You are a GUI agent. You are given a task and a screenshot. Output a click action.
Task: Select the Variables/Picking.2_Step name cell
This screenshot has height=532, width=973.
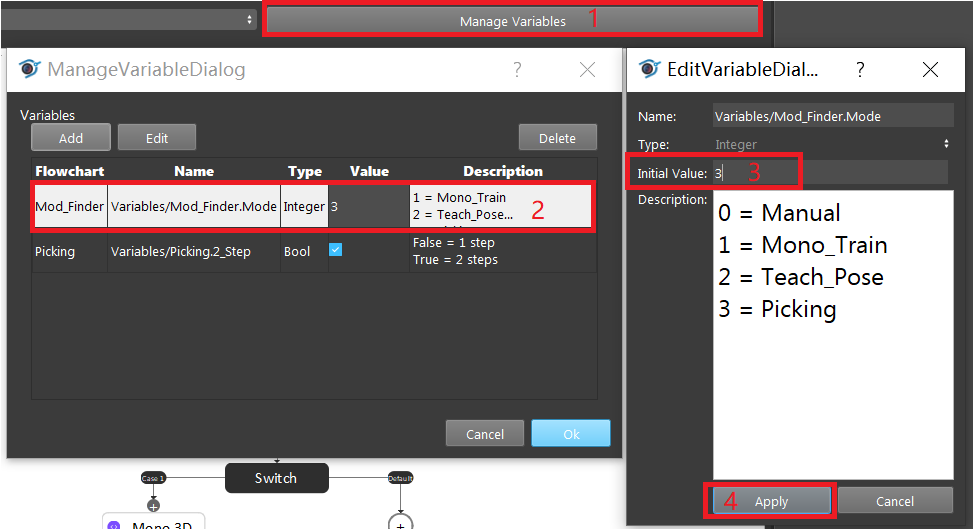point(194,251)
